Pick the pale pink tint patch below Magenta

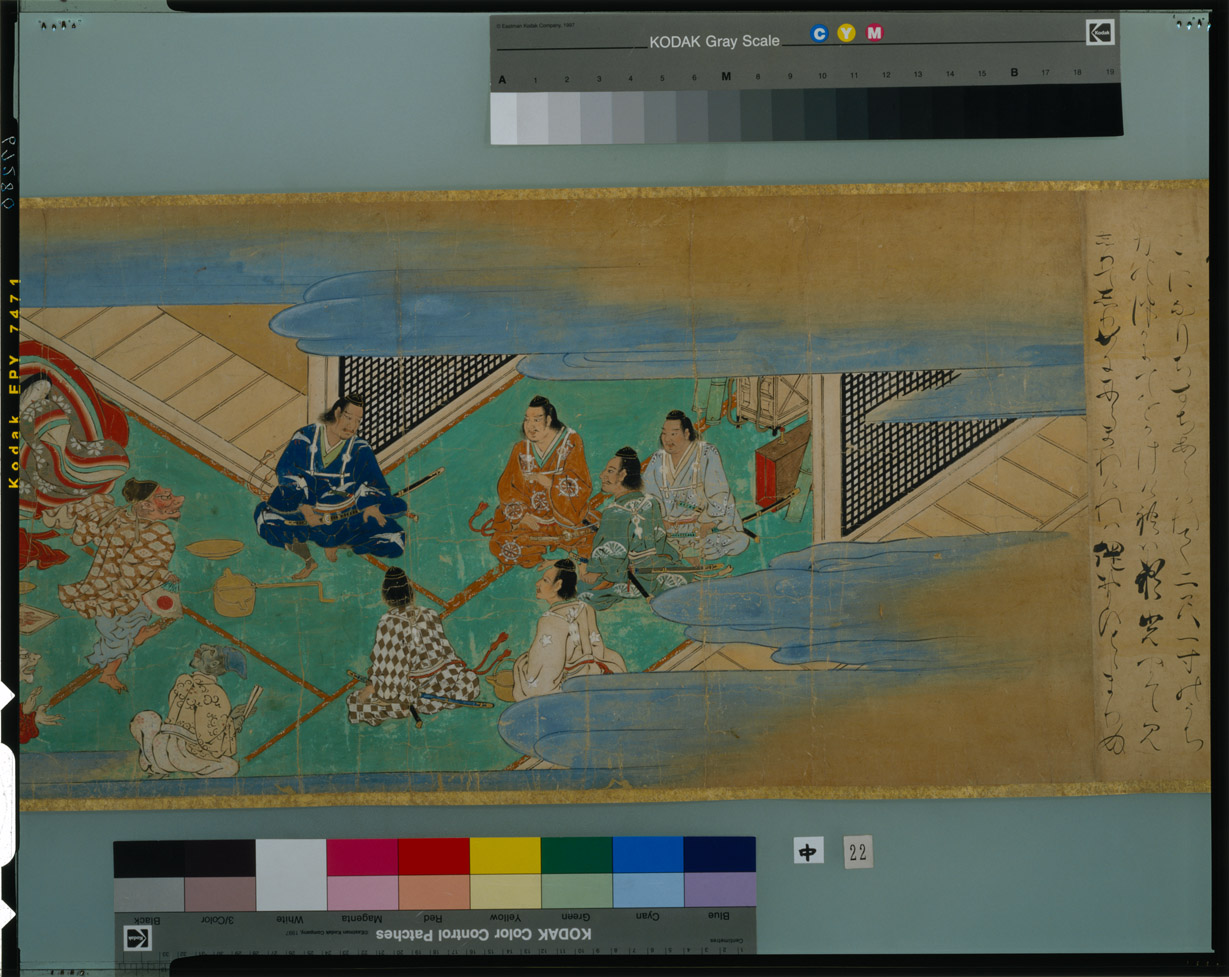362,893
